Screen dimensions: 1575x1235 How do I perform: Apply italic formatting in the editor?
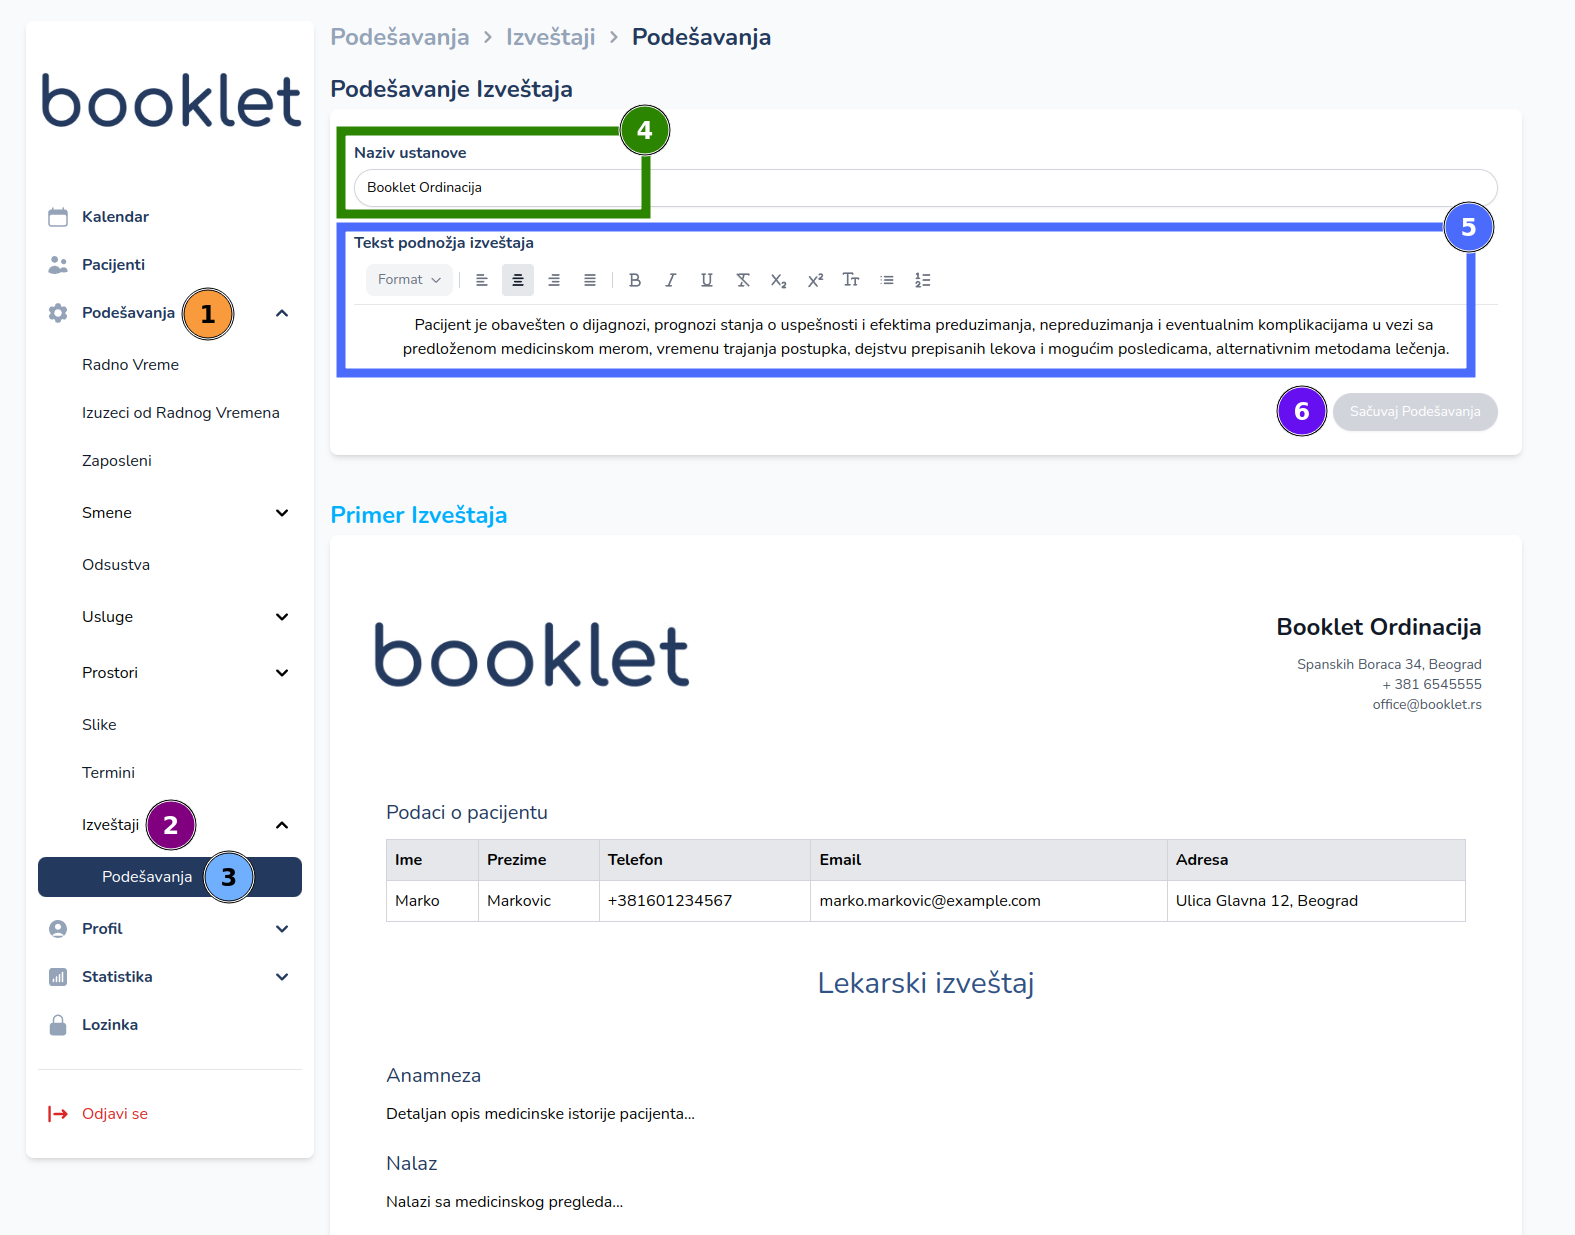coord(670,280)
